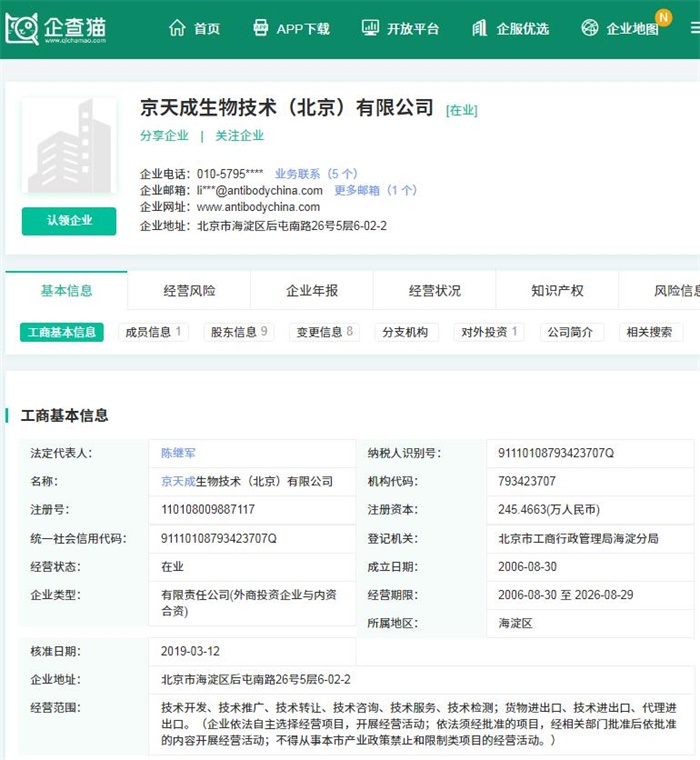Click the 纳税人识别号 value 91110108793423707Q
Screen dimensions: 700x760
pos(556,453)
